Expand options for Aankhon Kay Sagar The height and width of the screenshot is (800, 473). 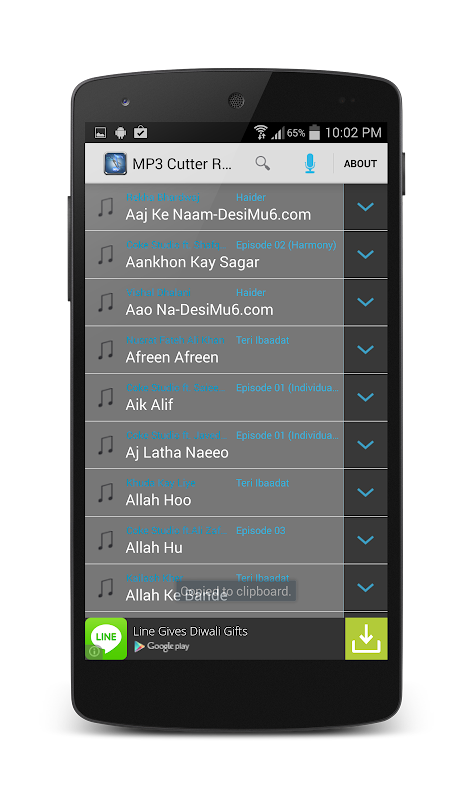pos(365,254)
